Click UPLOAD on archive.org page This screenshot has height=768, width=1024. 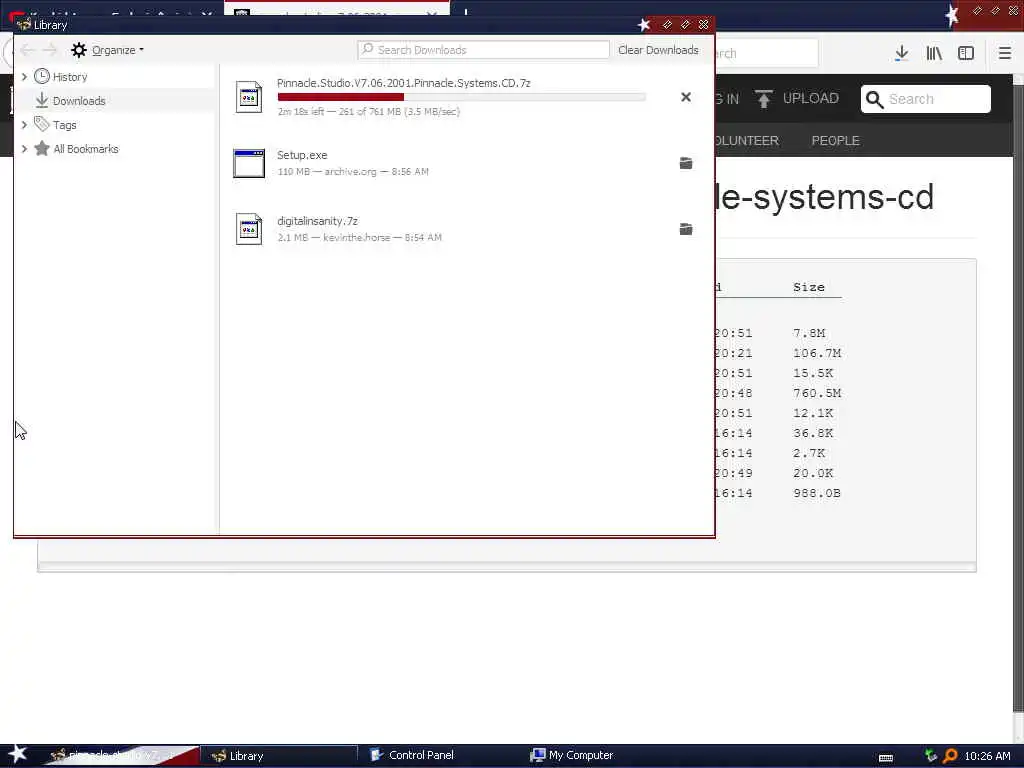(x=797, y=99)
